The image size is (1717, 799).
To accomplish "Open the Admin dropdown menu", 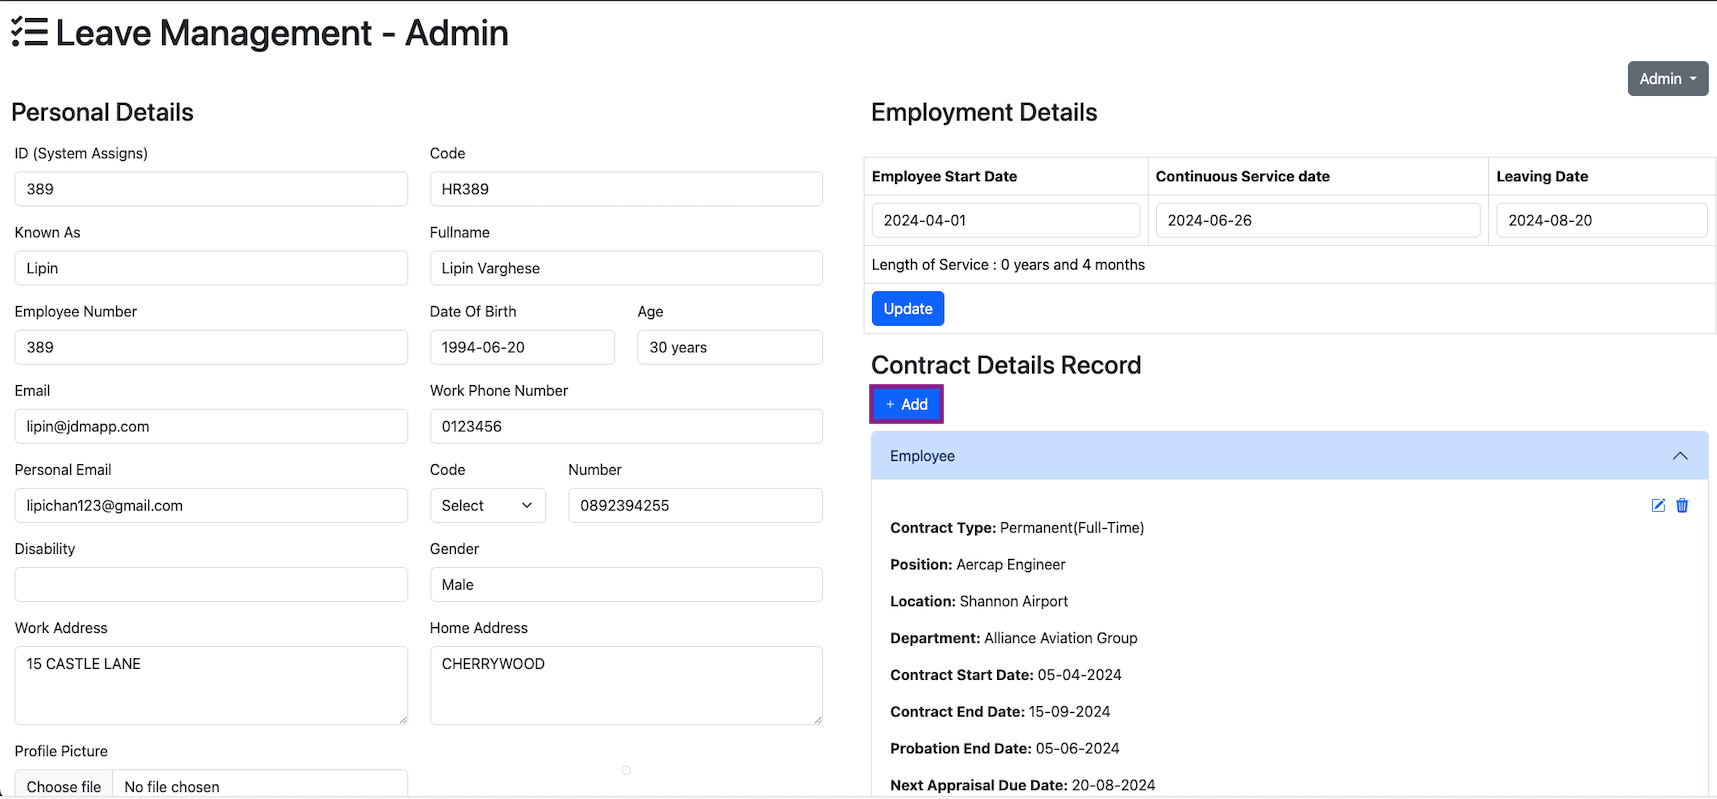I will pyautogui.click(x=1667, y=79).
